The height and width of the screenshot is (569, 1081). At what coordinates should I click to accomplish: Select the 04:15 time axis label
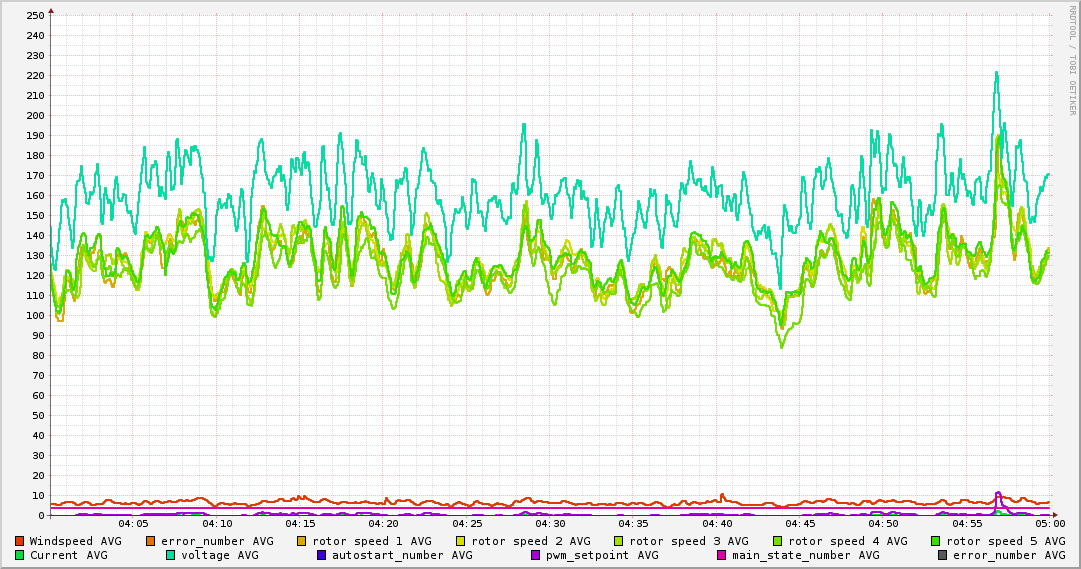click(300, 524)
